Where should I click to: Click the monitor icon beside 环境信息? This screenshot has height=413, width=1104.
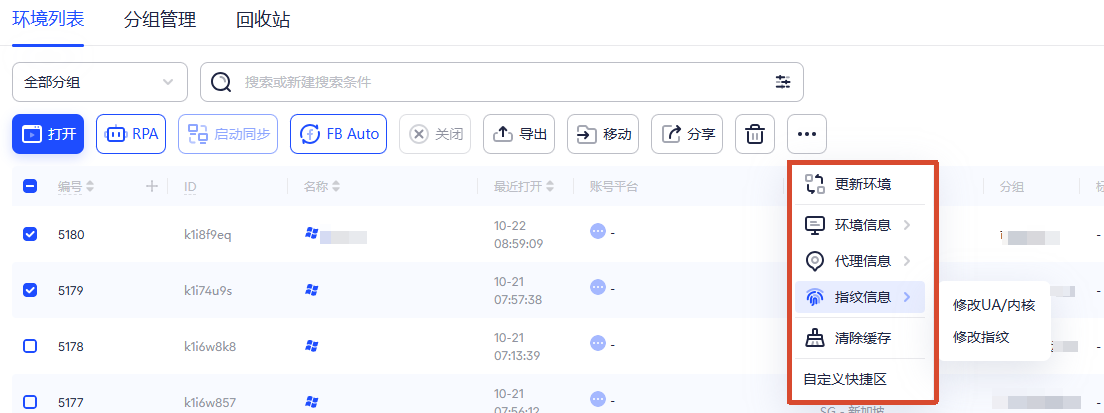[815, 225]
